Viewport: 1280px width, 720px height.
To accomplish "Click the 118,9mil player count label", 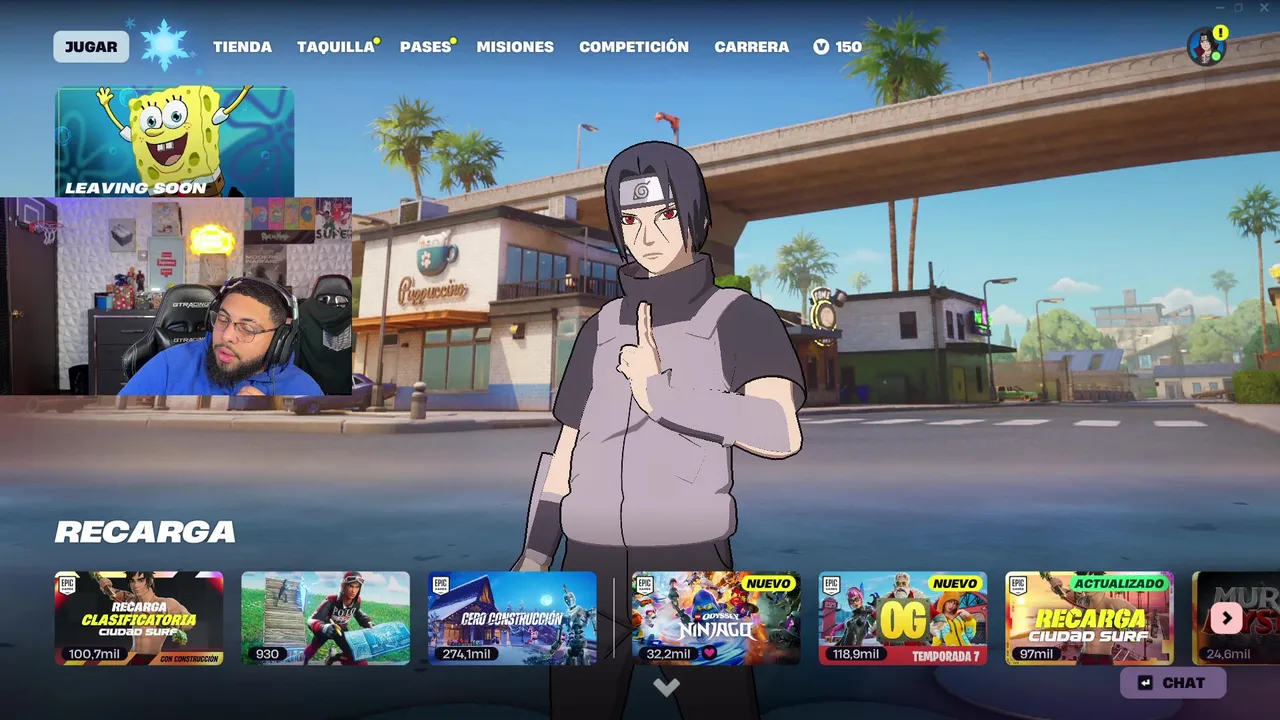I will (857, 654).
